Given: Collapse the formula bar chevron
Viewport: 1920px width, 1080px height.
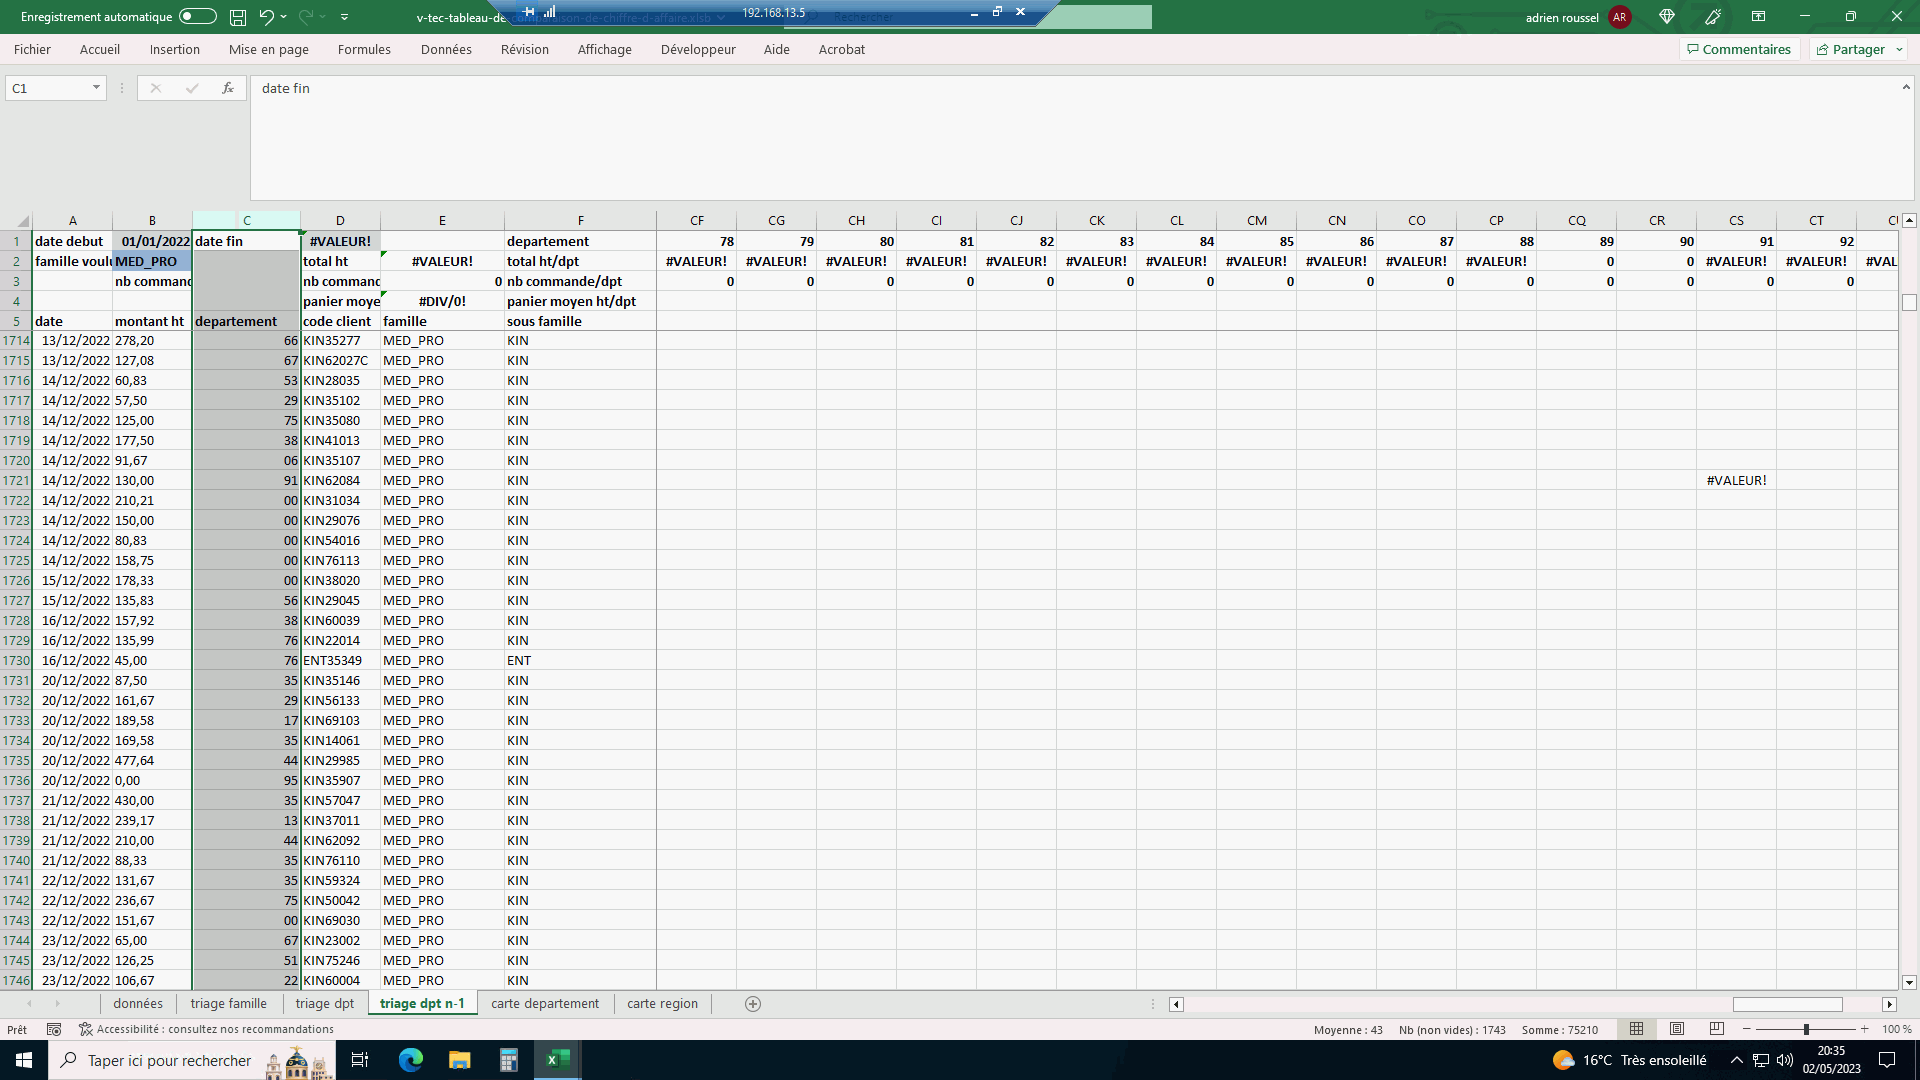Looking at the screenshot, I should [1906, 88].
